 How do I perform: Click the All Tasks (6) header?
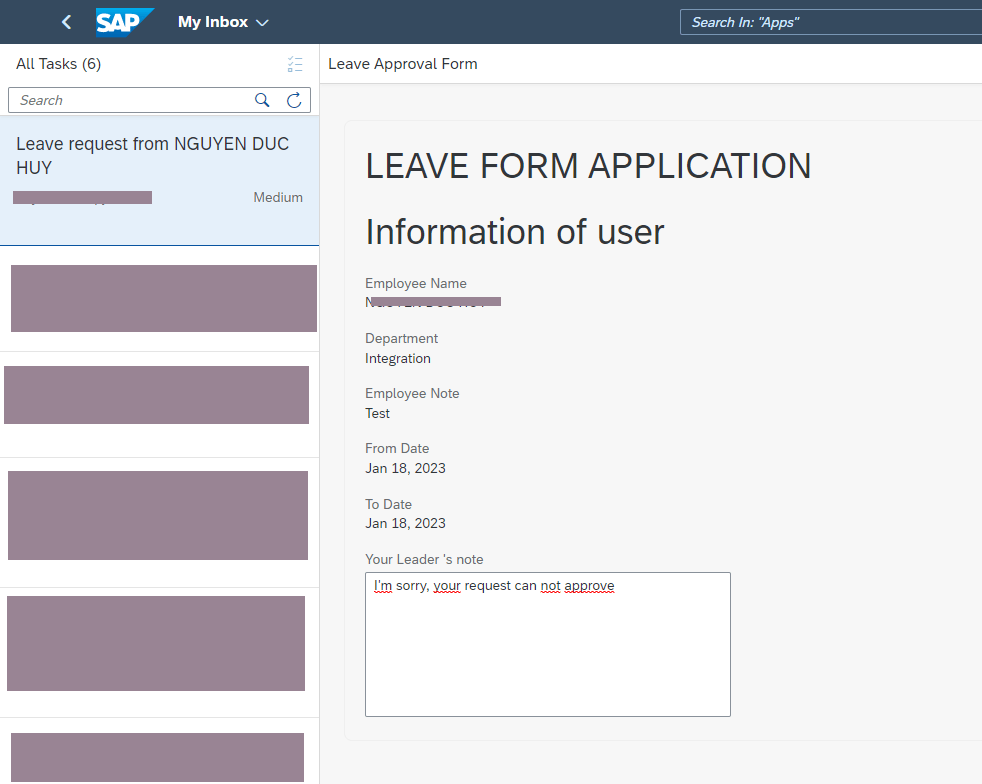[58, 64]
